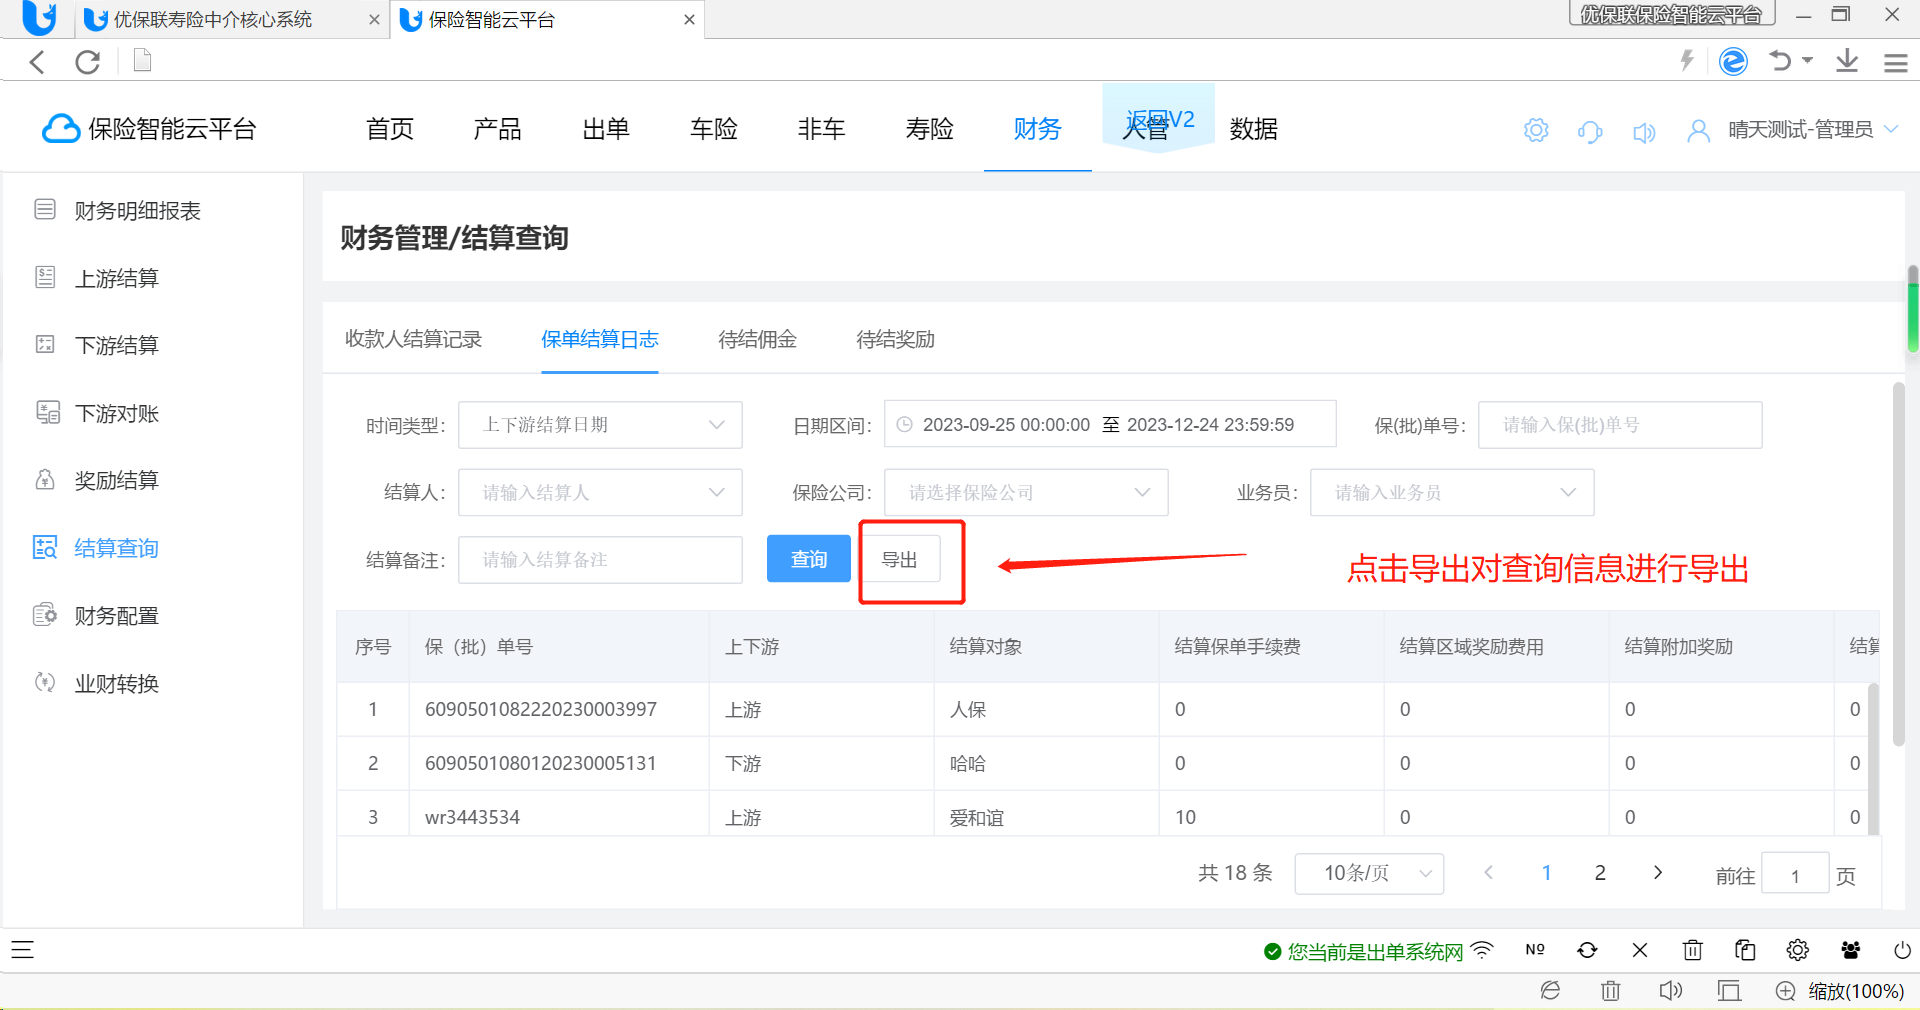Image resolution: width=1920 pixels, height=1010 pixels.
Task: Open the 业务员 dropdown
Action: (1452, 492)
